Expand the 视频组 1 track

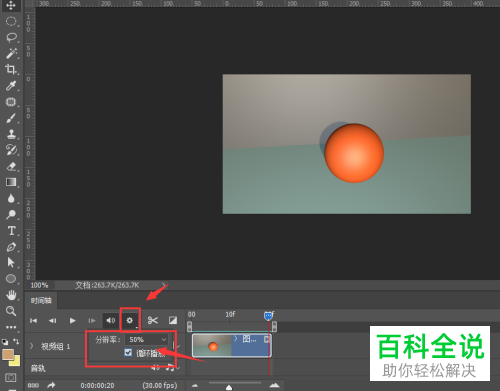pyautogui.click(x=32, y=346)
